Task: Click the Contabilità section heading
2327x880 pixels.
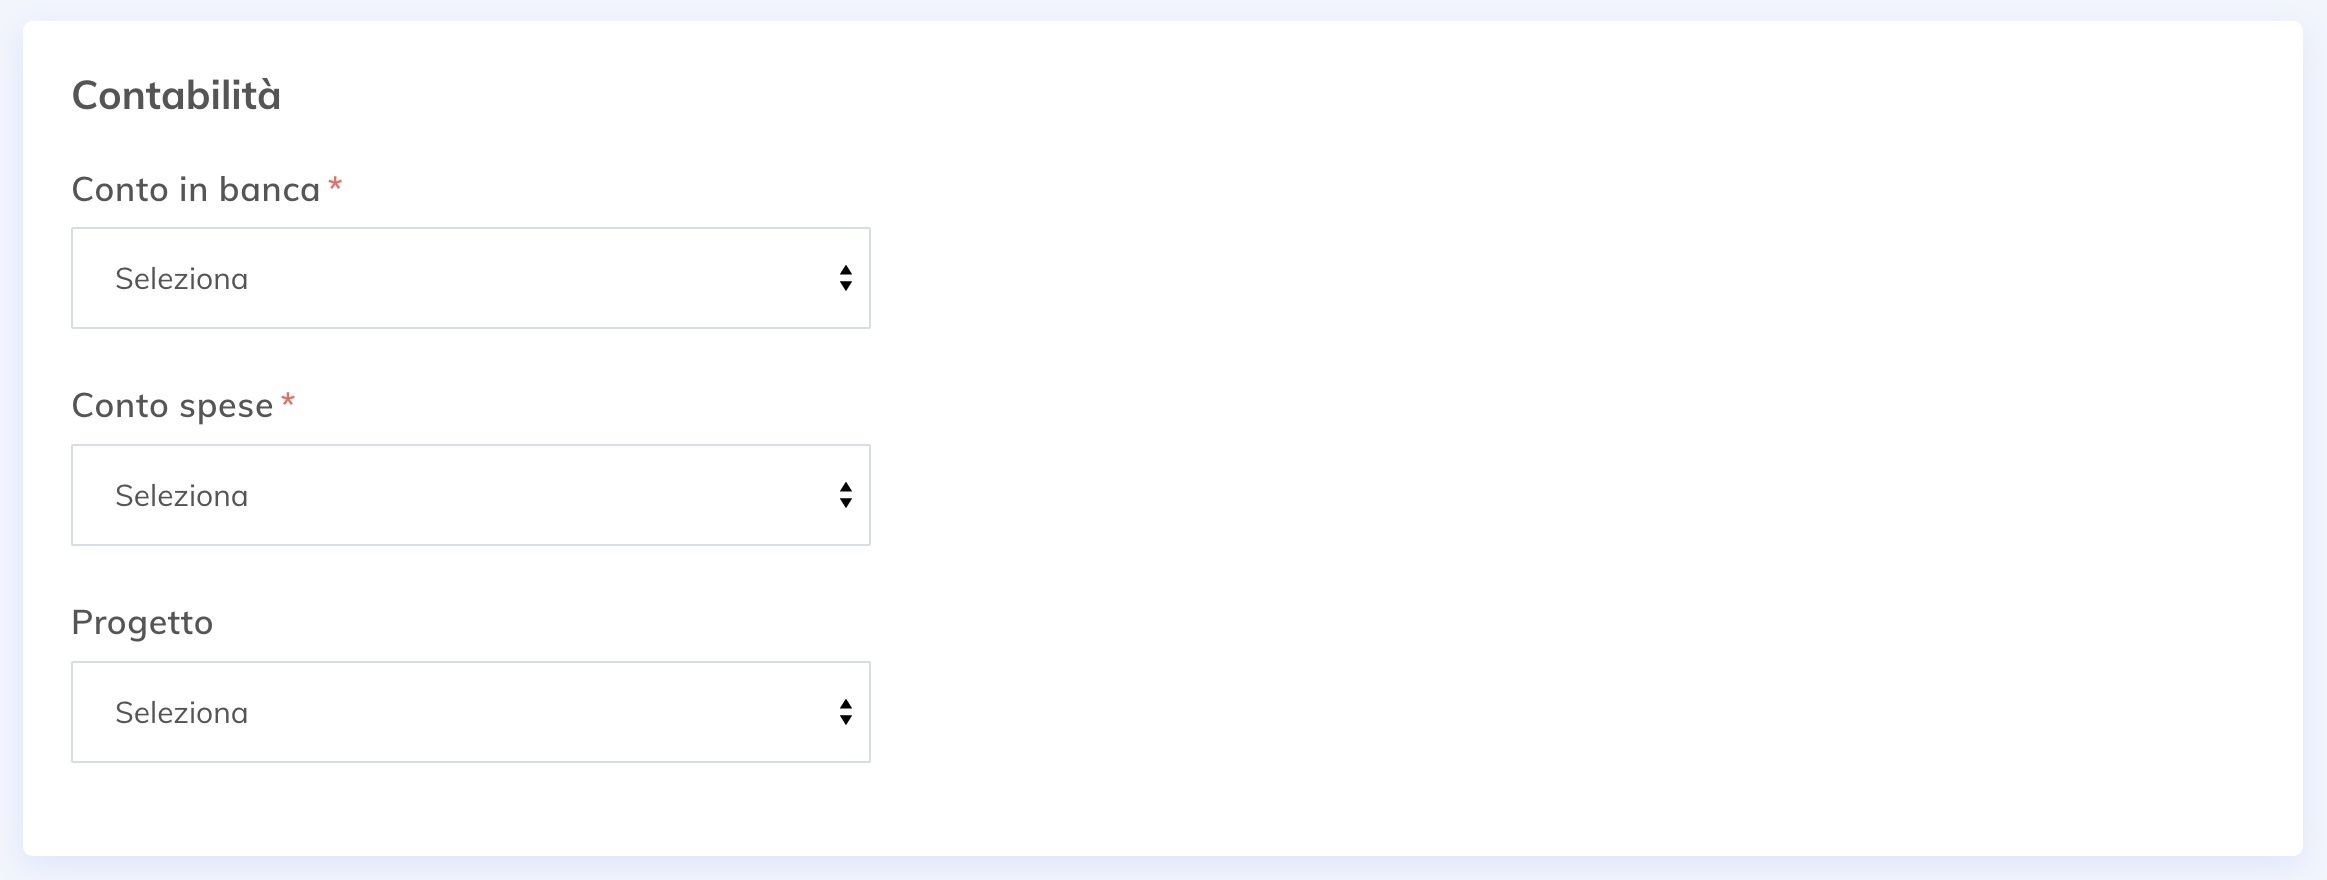Action: point(176,96)
